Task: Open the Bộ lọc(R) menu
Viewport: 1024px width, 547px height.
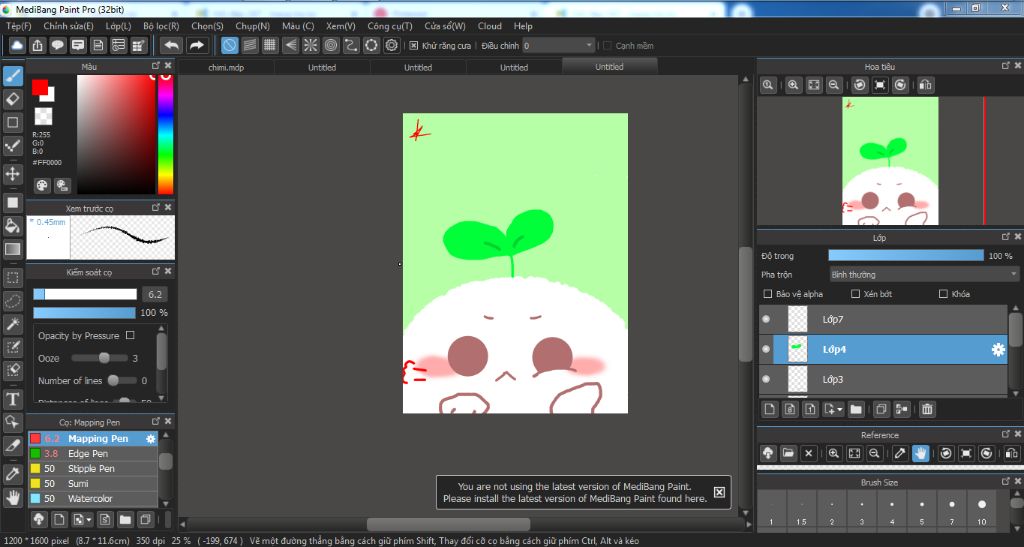Action: click(x=161, y=26)
